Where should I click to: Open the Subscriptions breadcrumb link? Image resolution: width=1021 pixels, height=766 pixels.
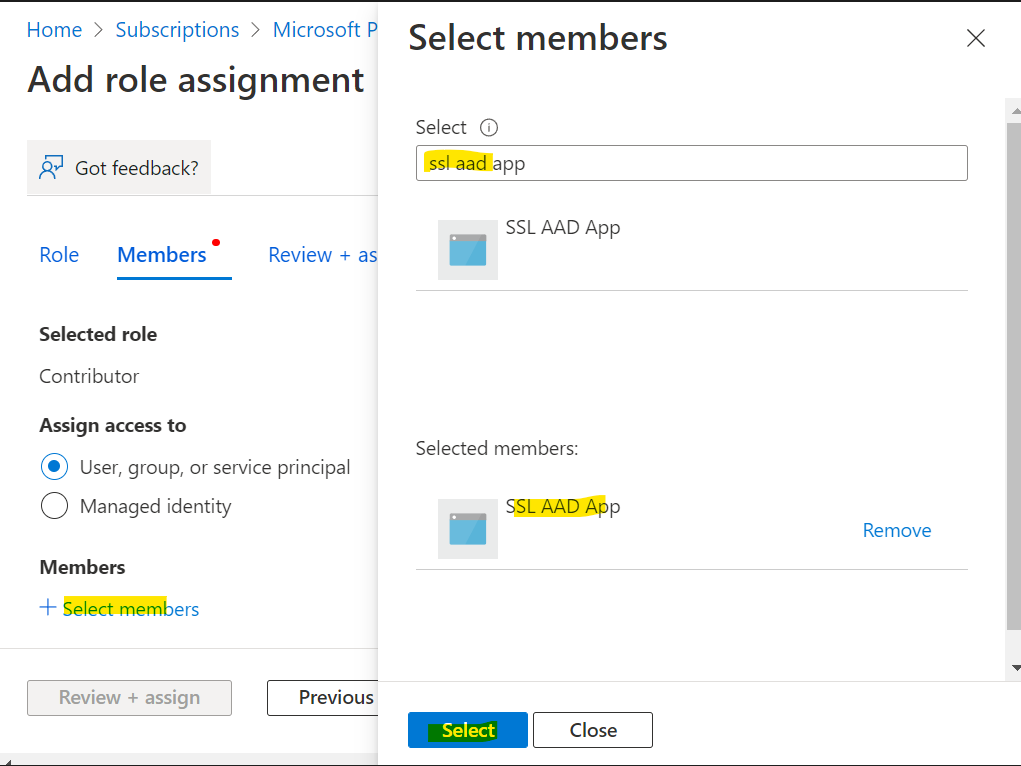tap(177, 30)
